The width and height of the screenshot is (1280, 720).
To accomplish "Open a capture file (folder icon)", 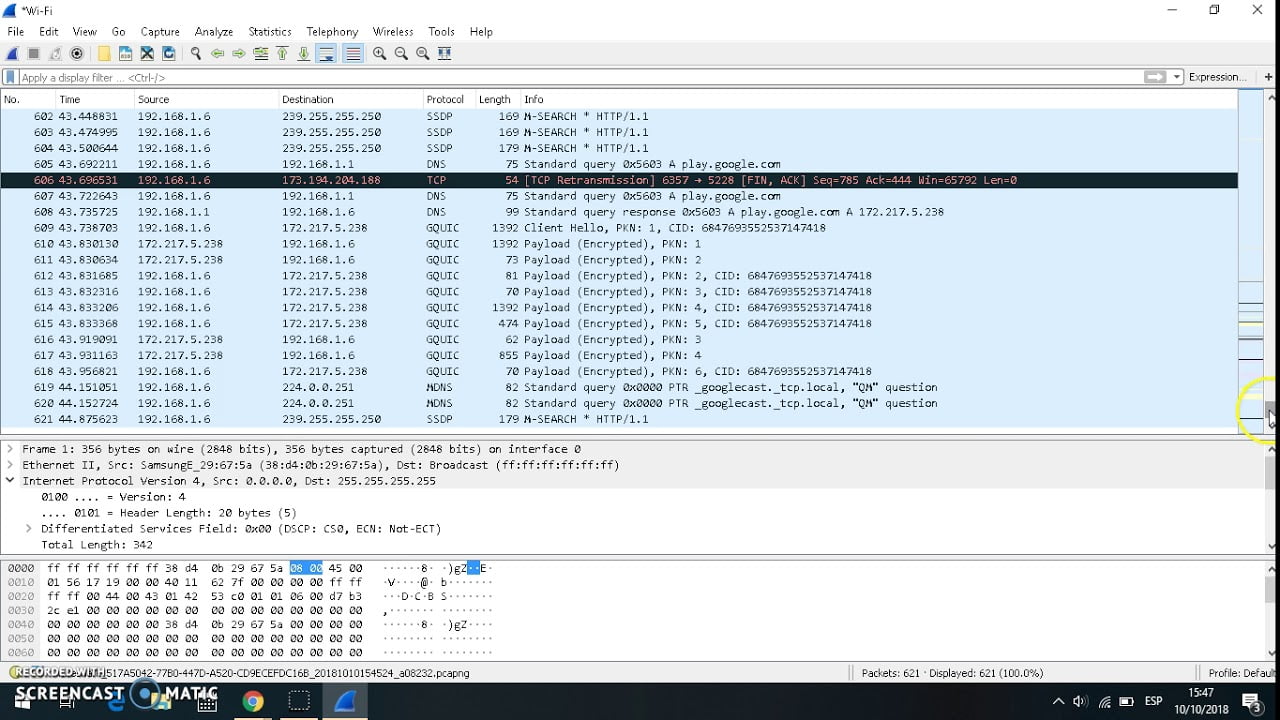I will point(103,54).
